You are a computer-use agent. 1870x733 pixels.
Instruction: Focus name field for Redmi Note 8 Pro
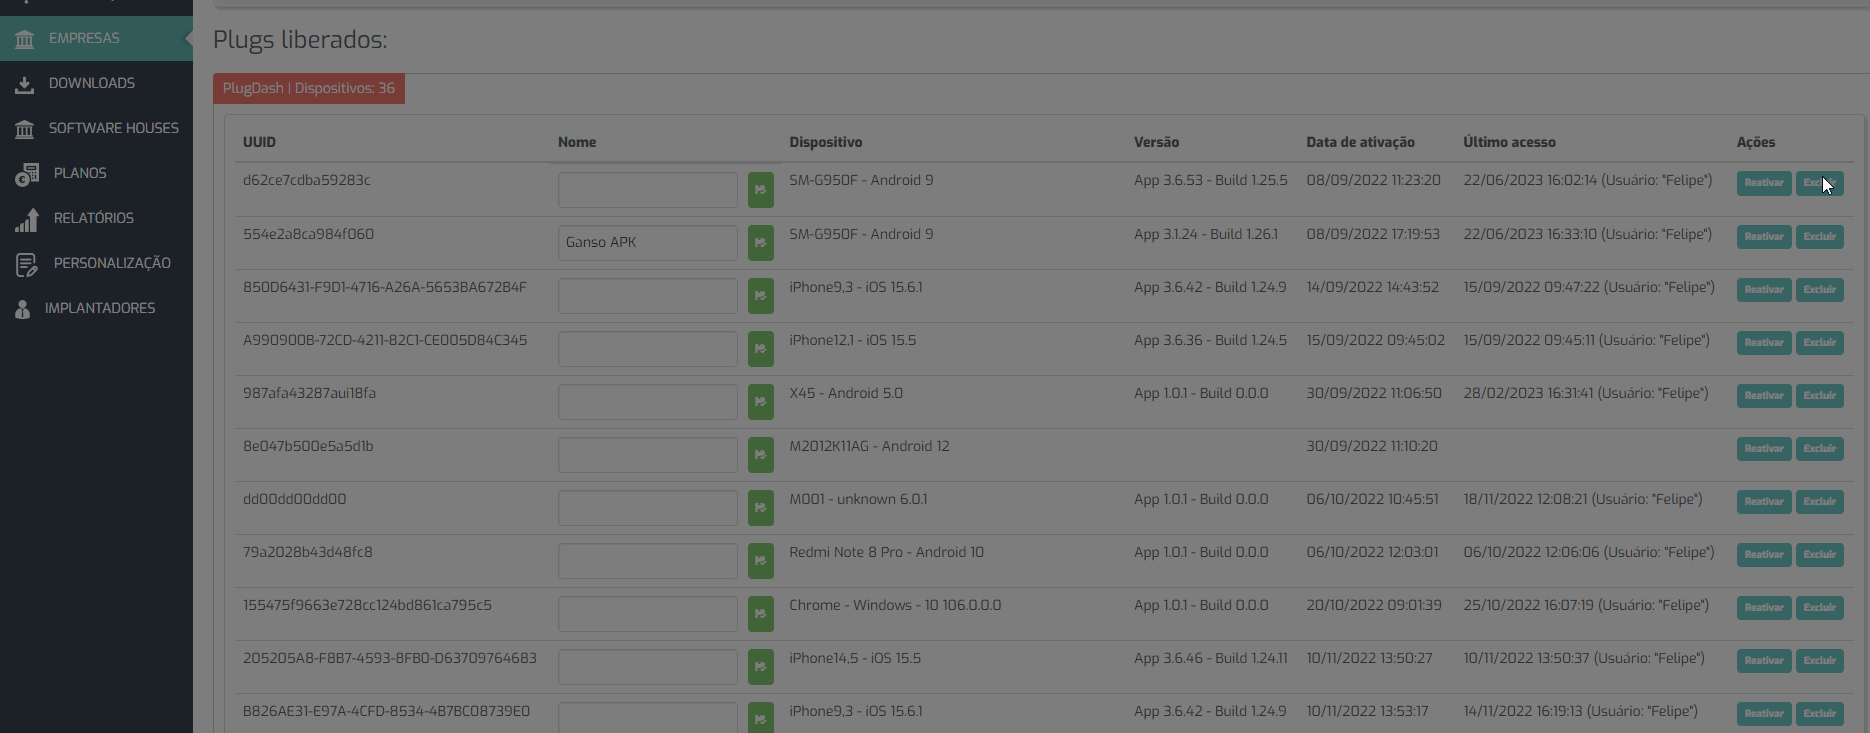pyautogui.click(x=648, y=561)
